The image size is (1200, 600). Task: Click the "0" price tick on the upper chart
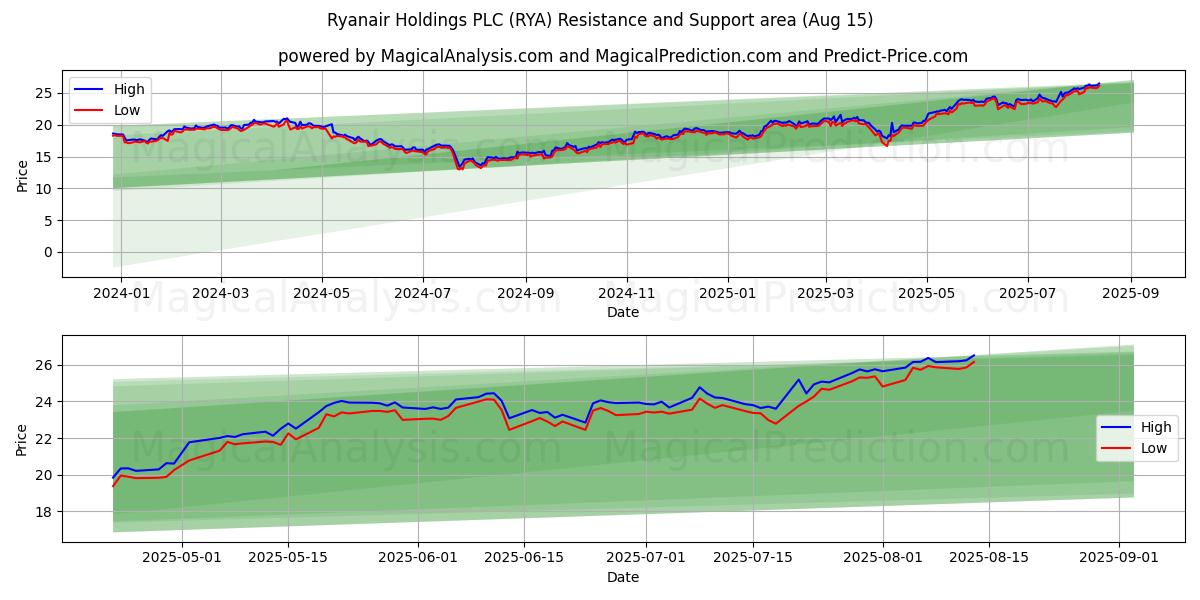49,252
